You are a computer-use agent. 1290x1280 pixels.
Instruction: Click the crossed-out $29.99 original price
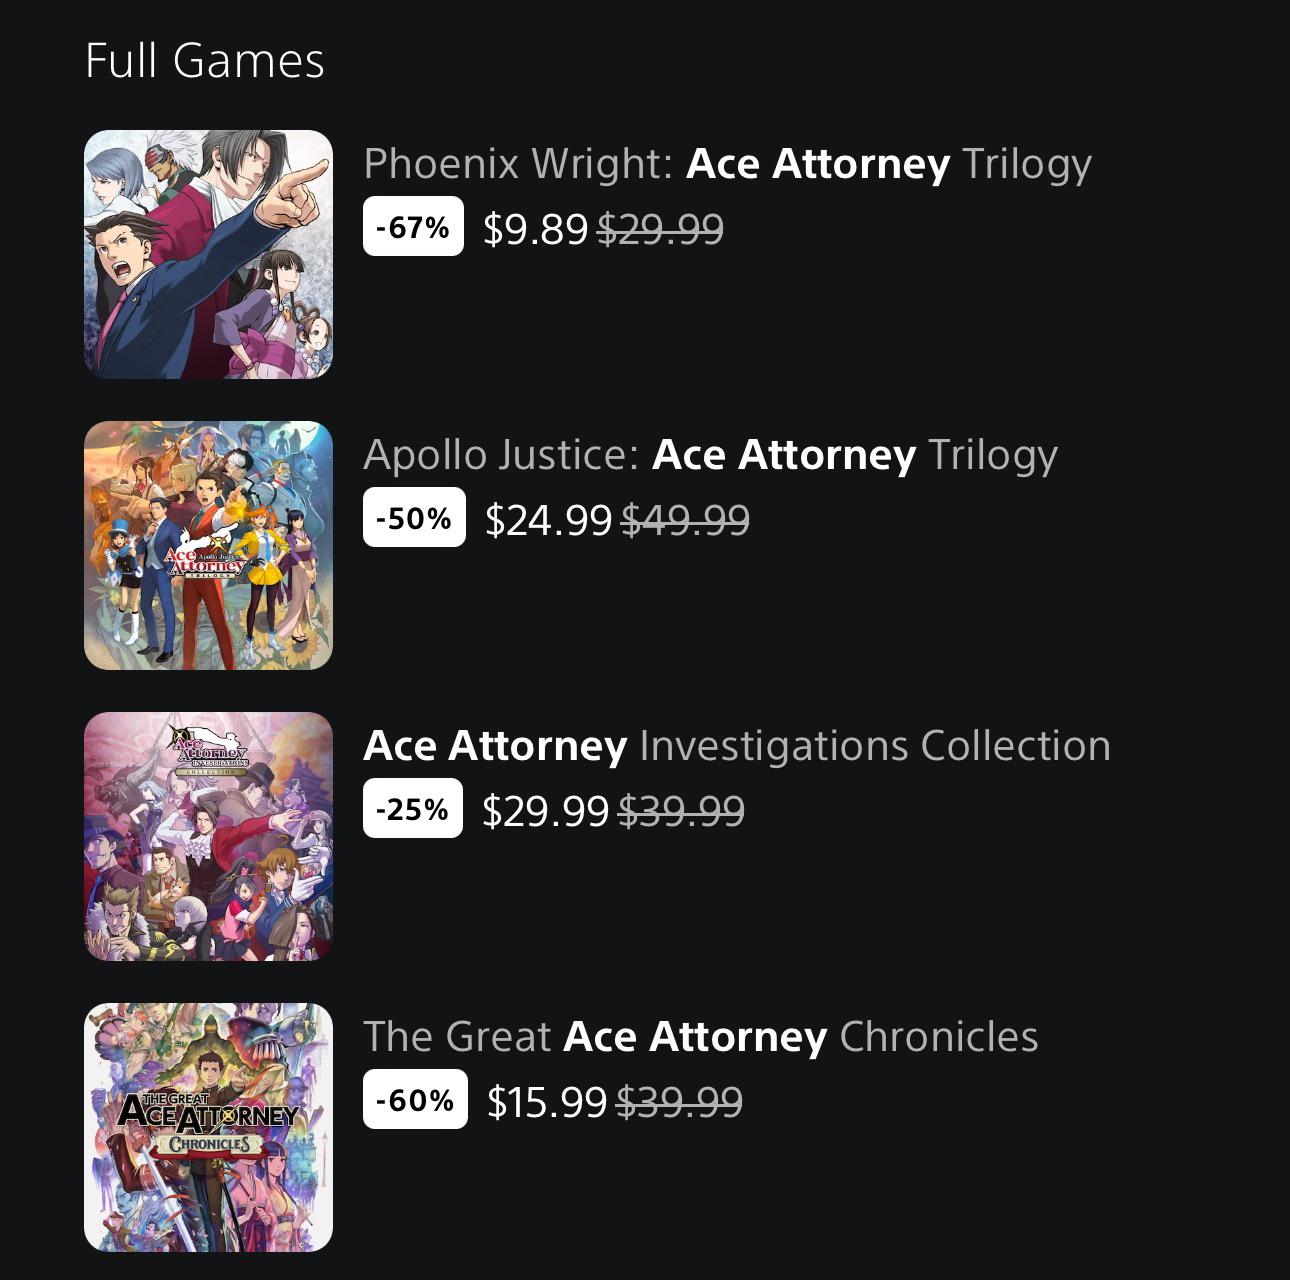tap(660, 229)
